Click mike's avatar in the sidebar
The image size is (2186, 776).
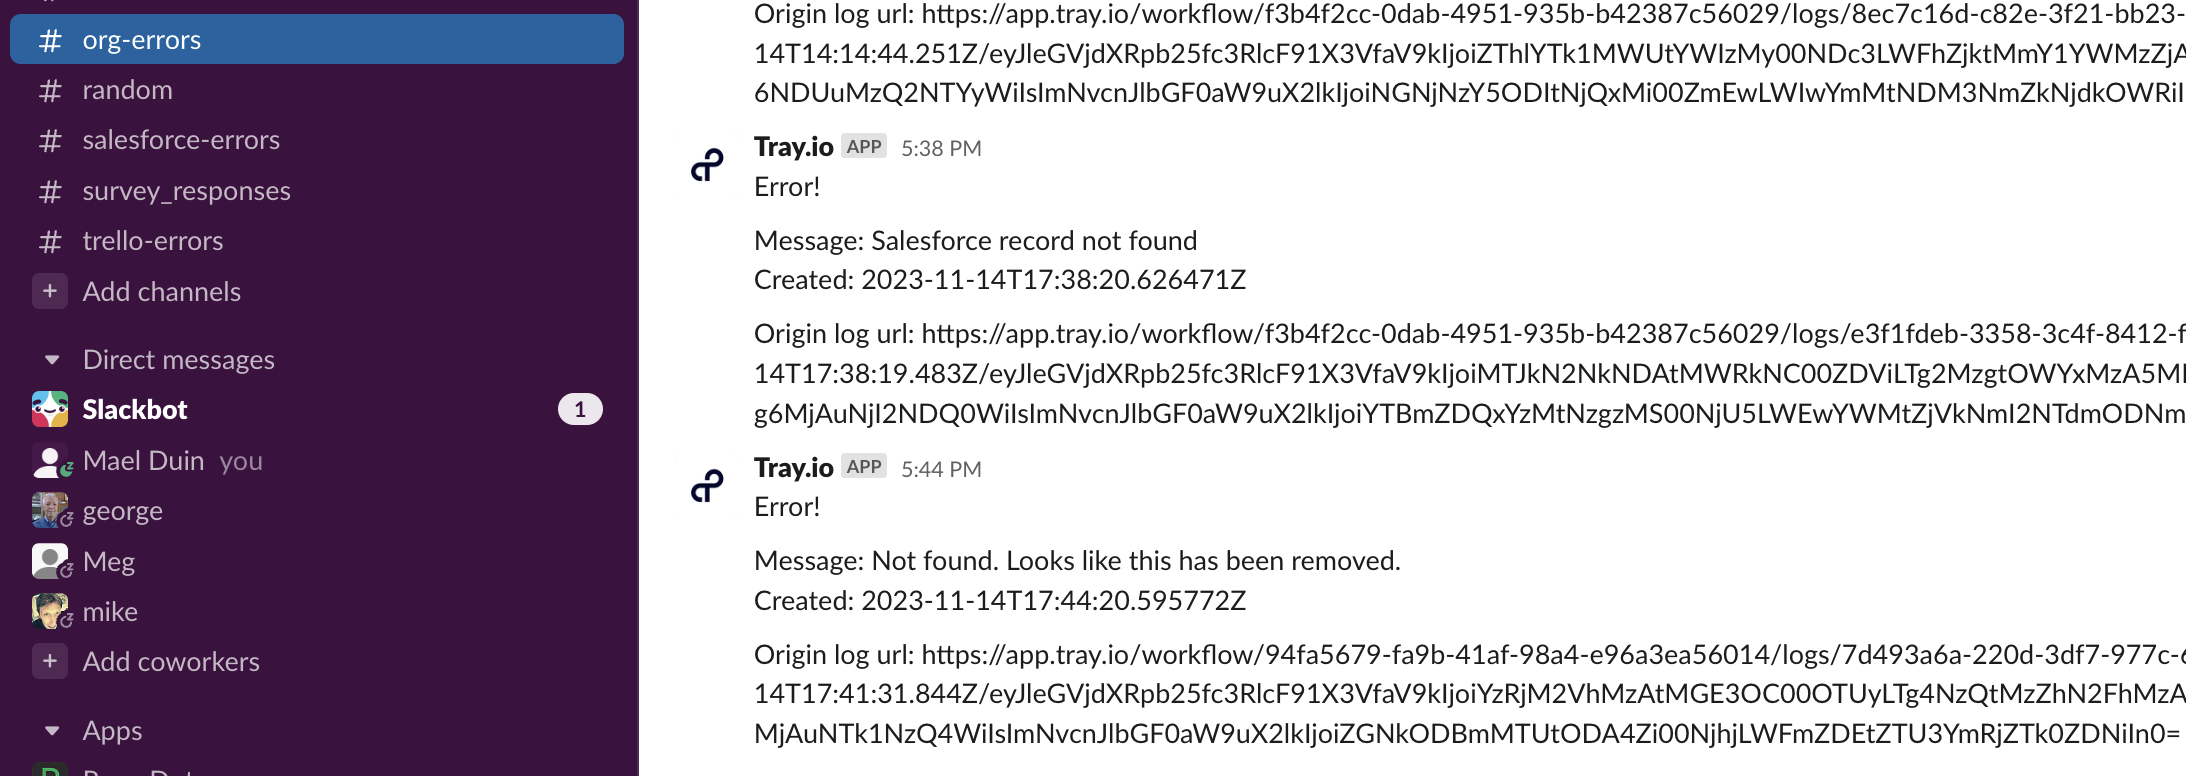pos(50,611)
